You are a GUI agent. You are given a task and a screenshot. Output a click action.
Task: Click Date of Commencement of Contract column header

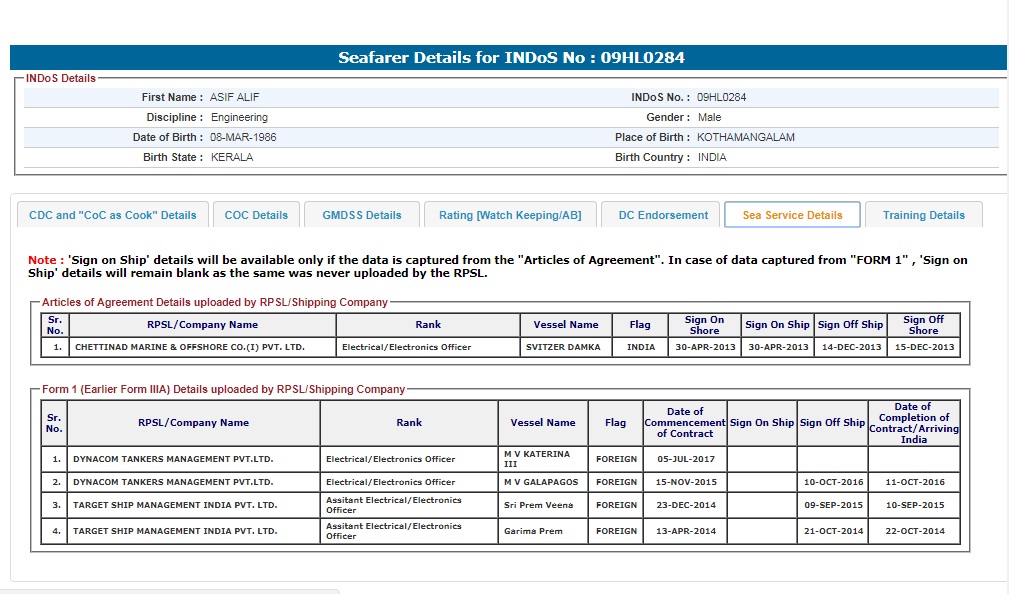pos(685,422)
